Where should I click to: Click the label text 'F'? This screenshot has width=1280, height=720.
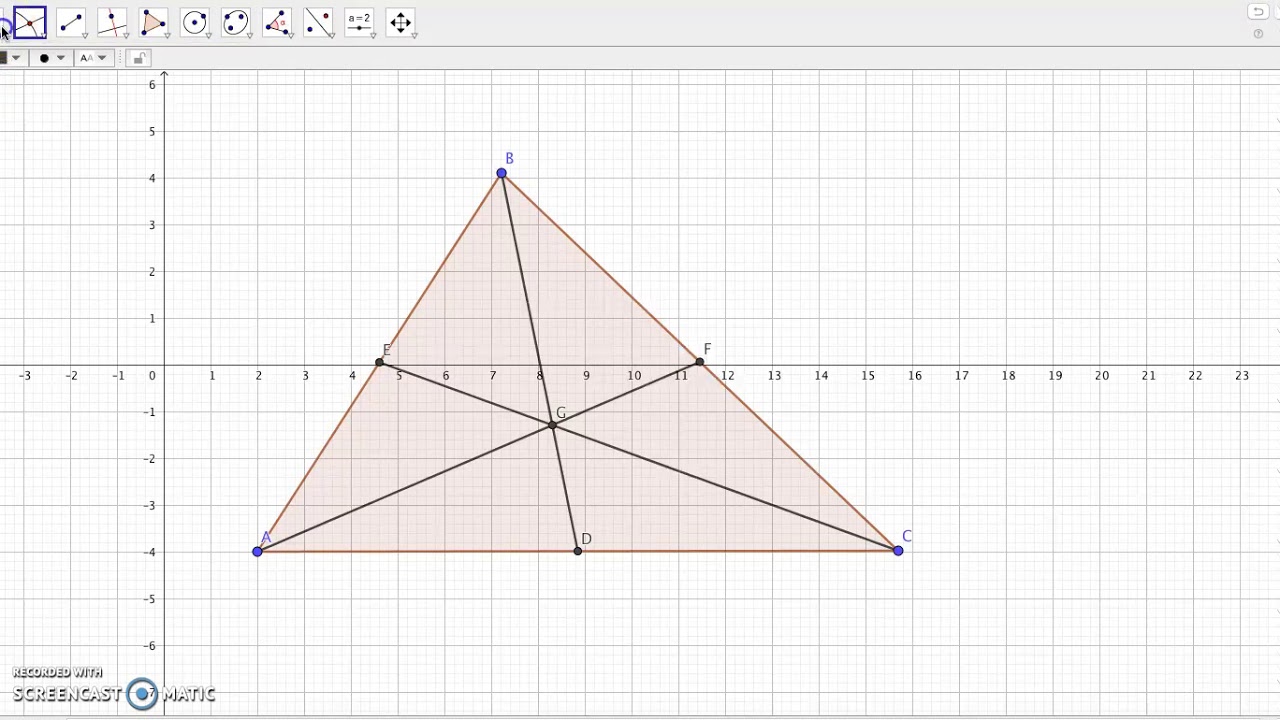(707, 349)
